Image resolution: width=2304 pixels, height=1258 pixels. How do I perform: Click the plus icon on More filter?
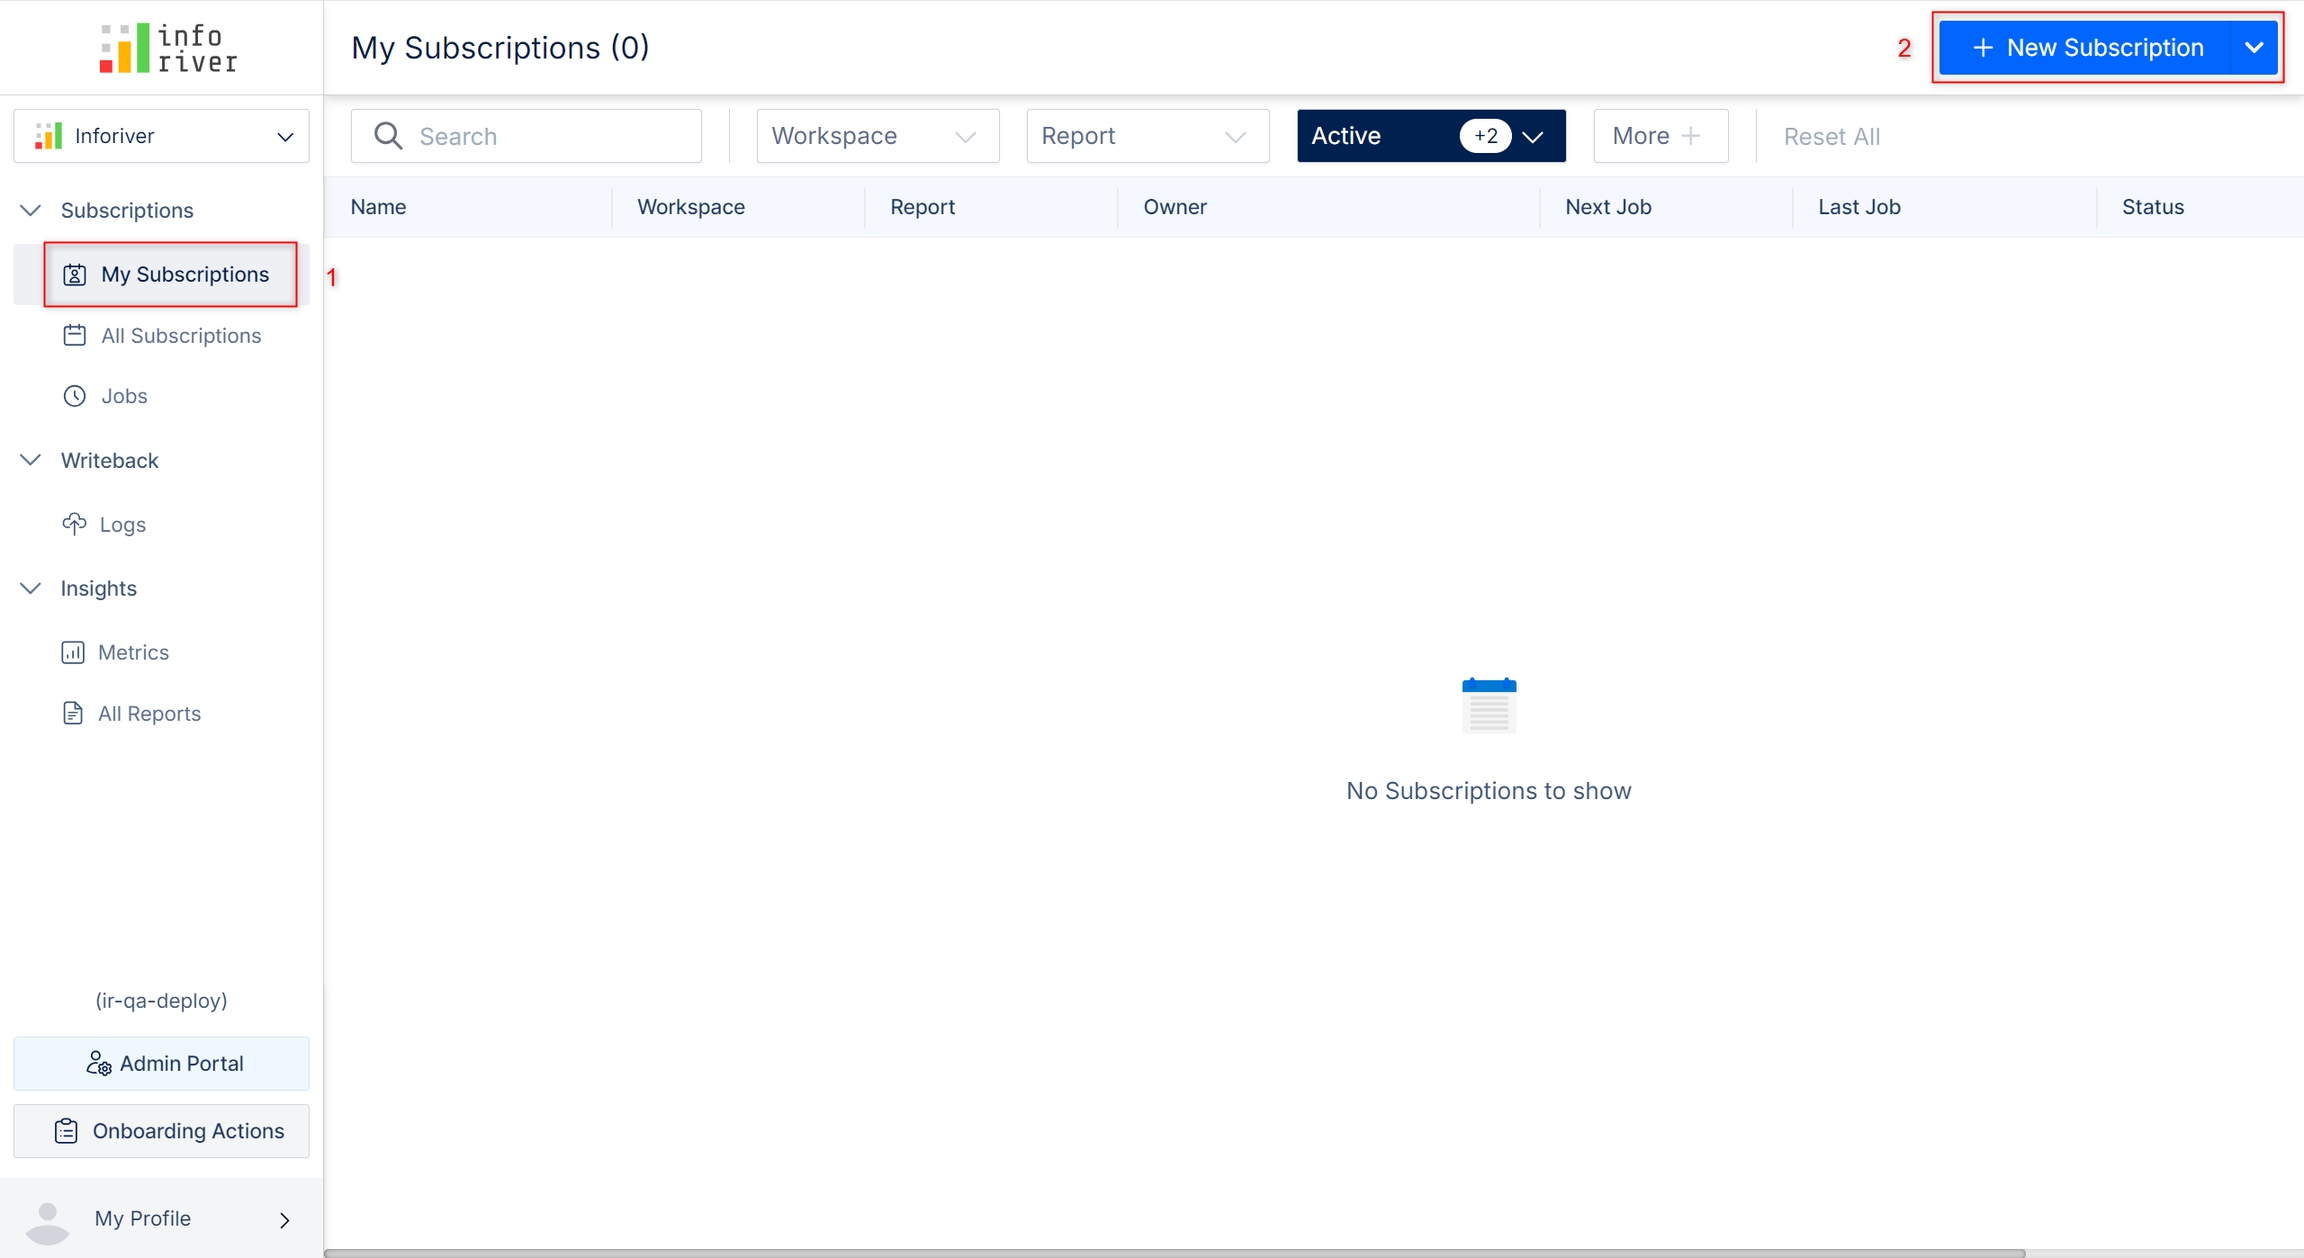pyautogui.click(x=1691, y=136)
